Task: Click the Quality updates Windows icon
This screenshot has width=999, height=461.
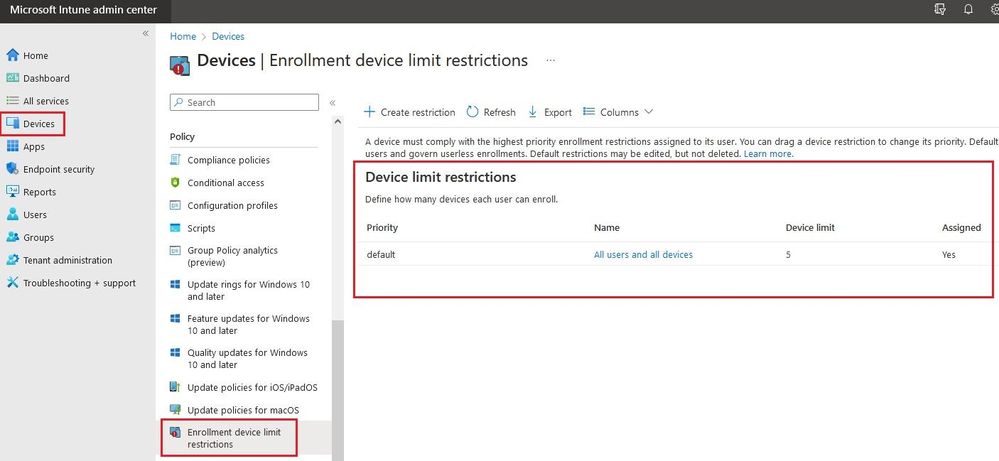Action: coord(175,352)
